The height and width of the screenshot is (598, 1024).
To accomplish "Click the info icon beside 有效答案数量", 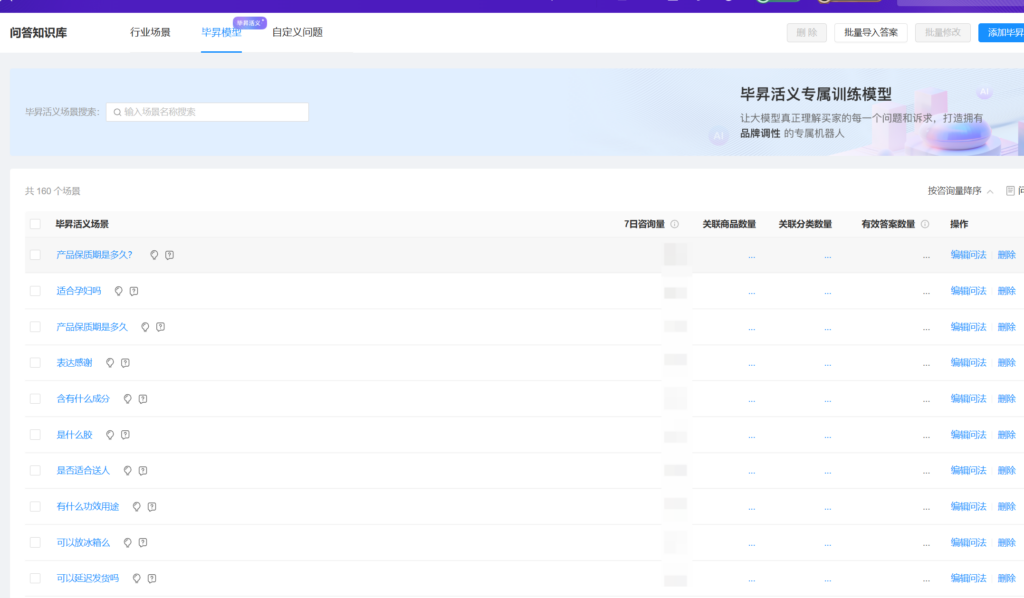I will [925, 224].
